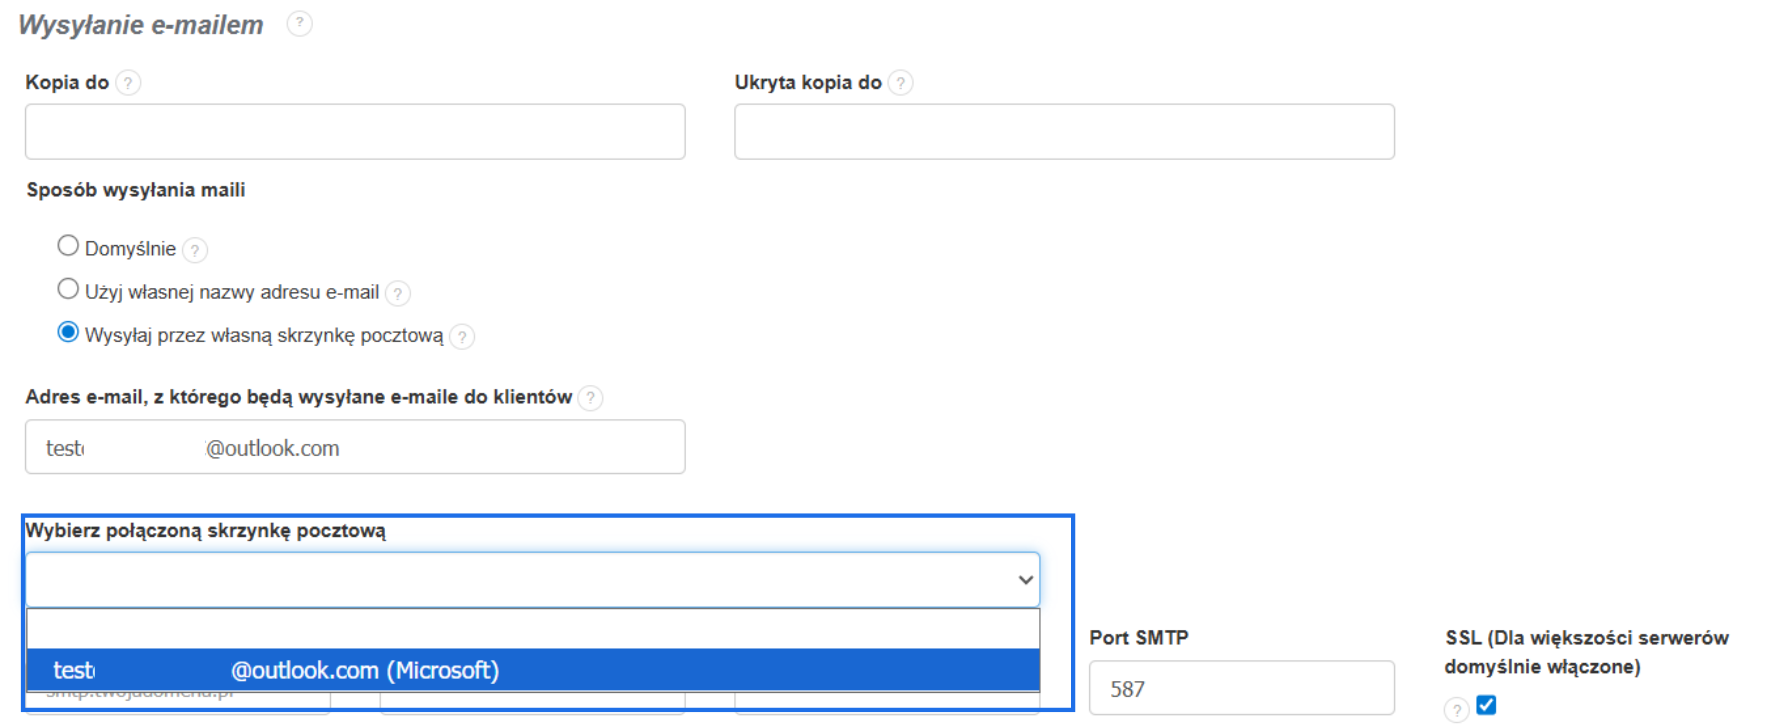Open help tooltip beside Wysyłanie e-mailem heading
This screenshot has height=726, width=1778.
point(299,23)
